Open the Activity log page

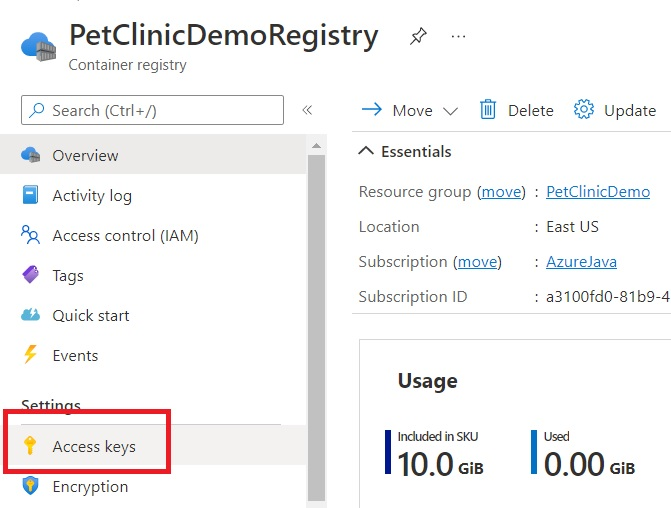[x=153, y=195]
